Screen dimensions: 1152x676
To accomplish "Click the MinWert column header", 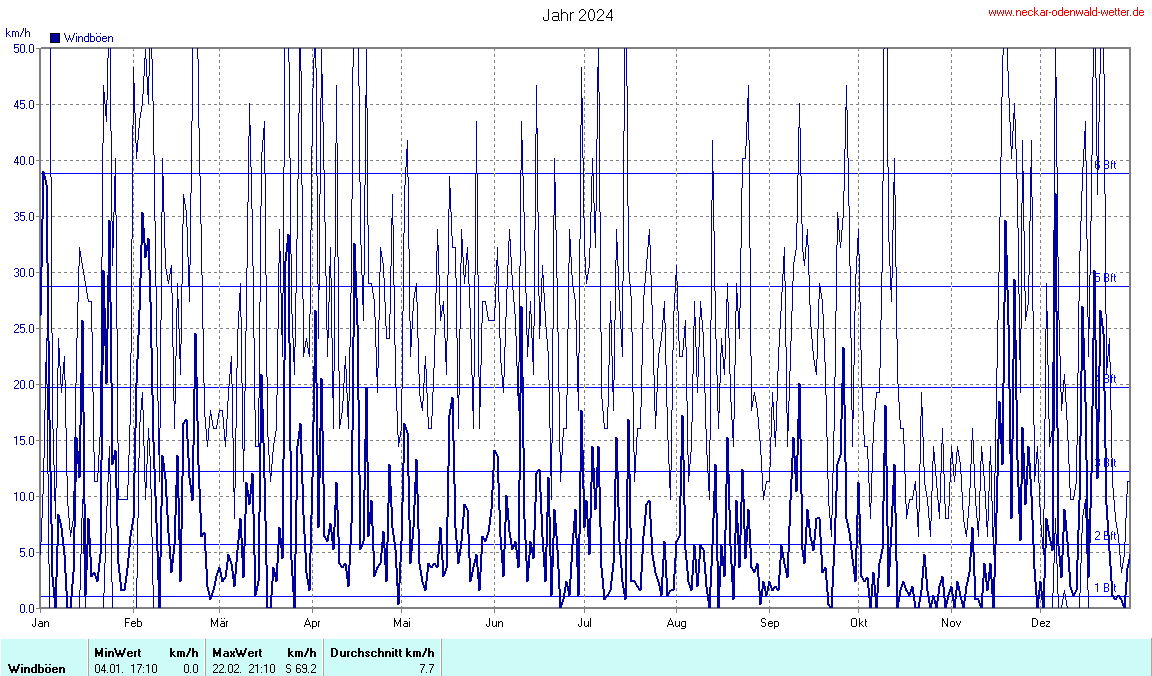I will pos(118,653).
